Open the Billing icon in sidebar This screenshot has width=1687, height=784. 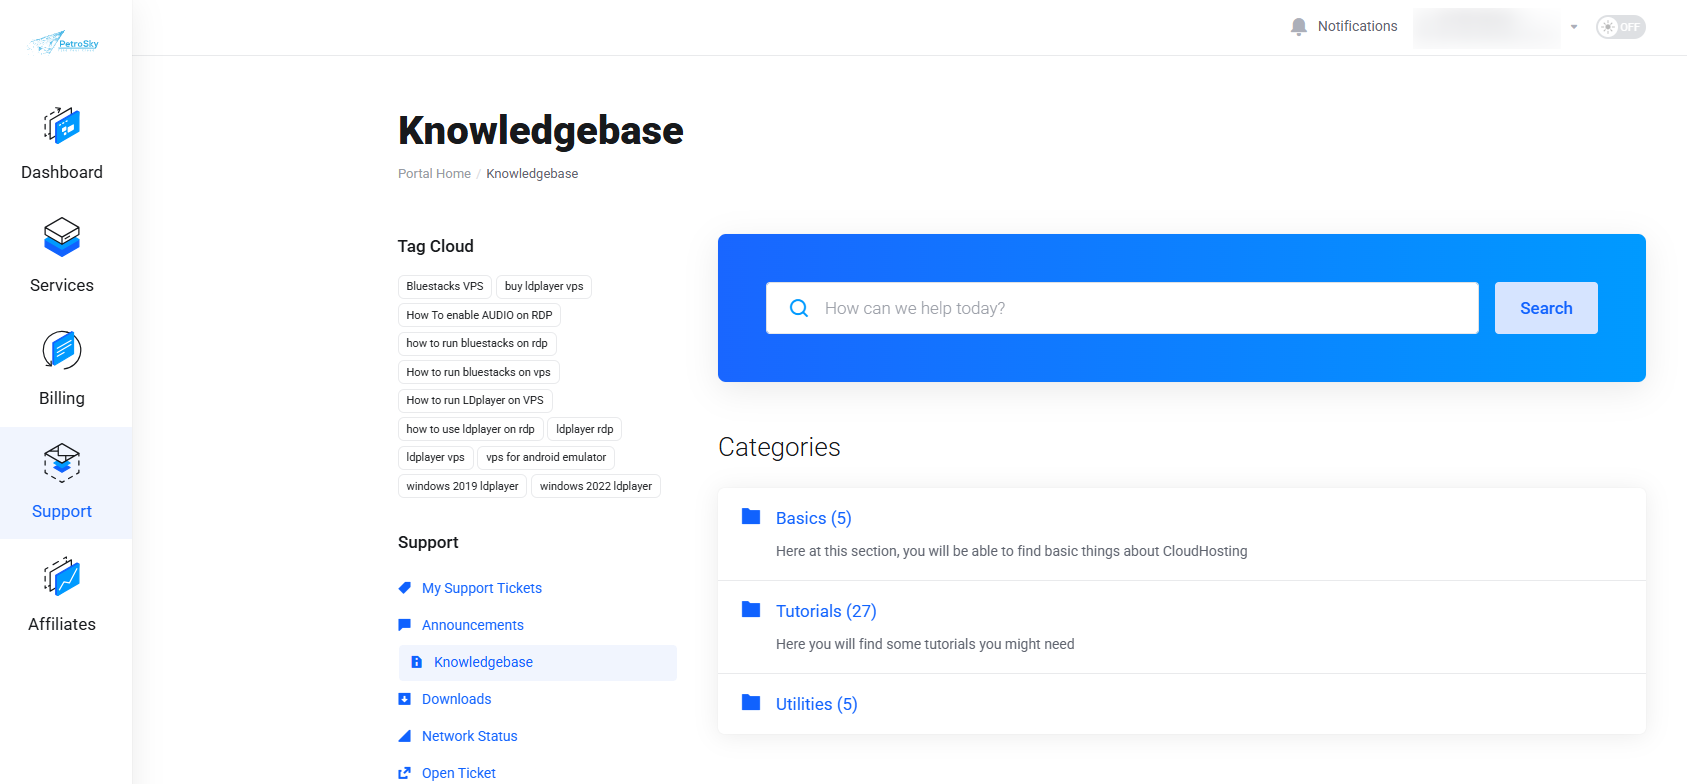[x=62, y=351]
